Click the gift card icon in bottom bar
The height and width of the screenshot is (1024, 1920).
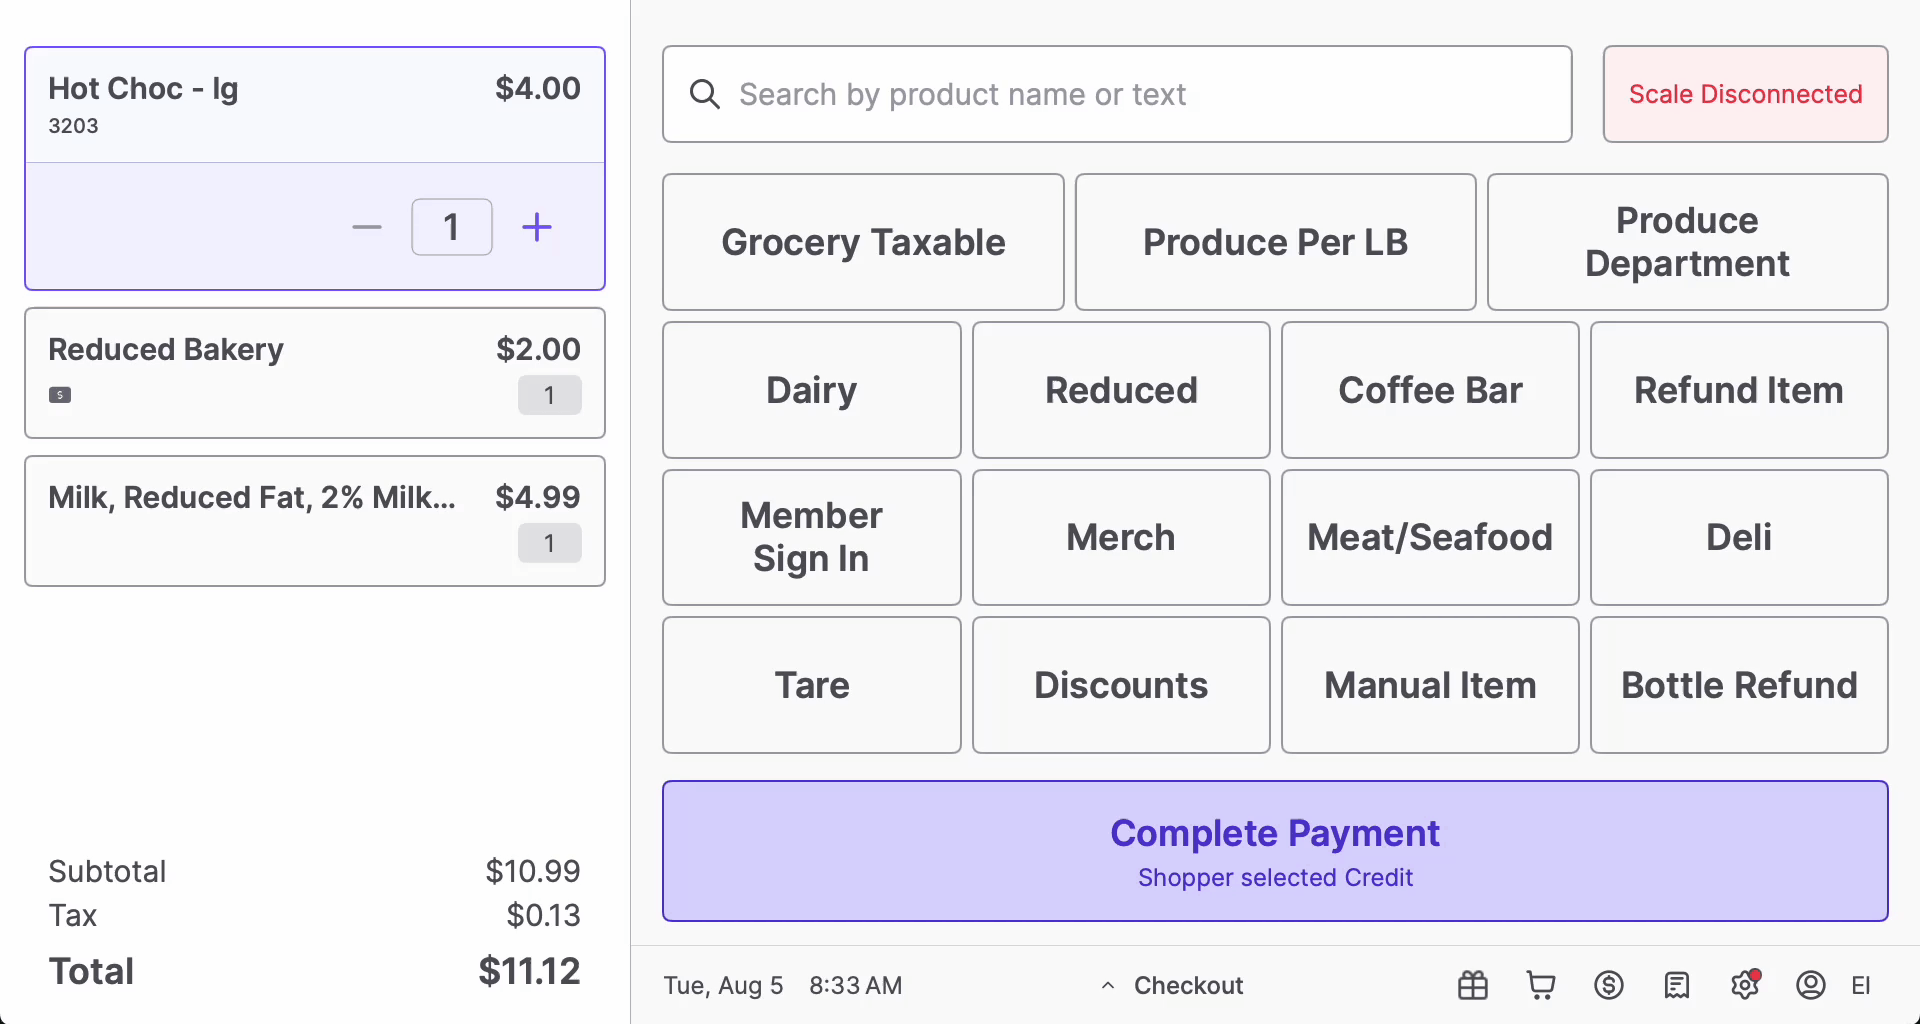tap(1472, 986)
